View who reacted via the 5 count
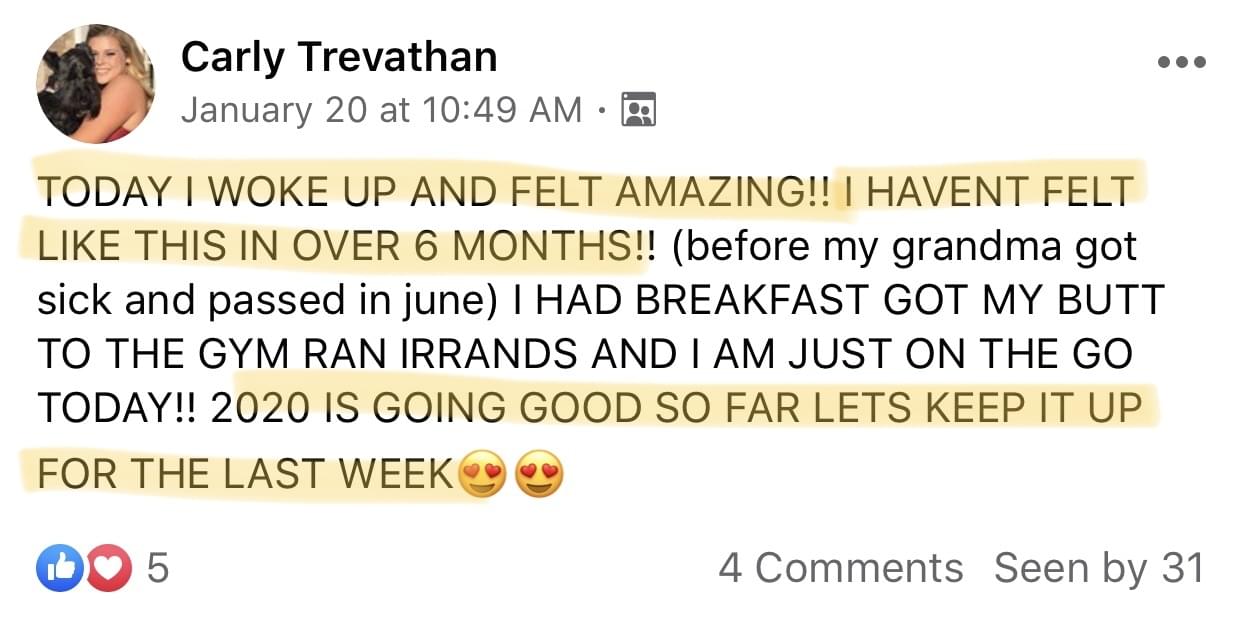This screenshot has width=1242, height=618. [x=158, y=569]
